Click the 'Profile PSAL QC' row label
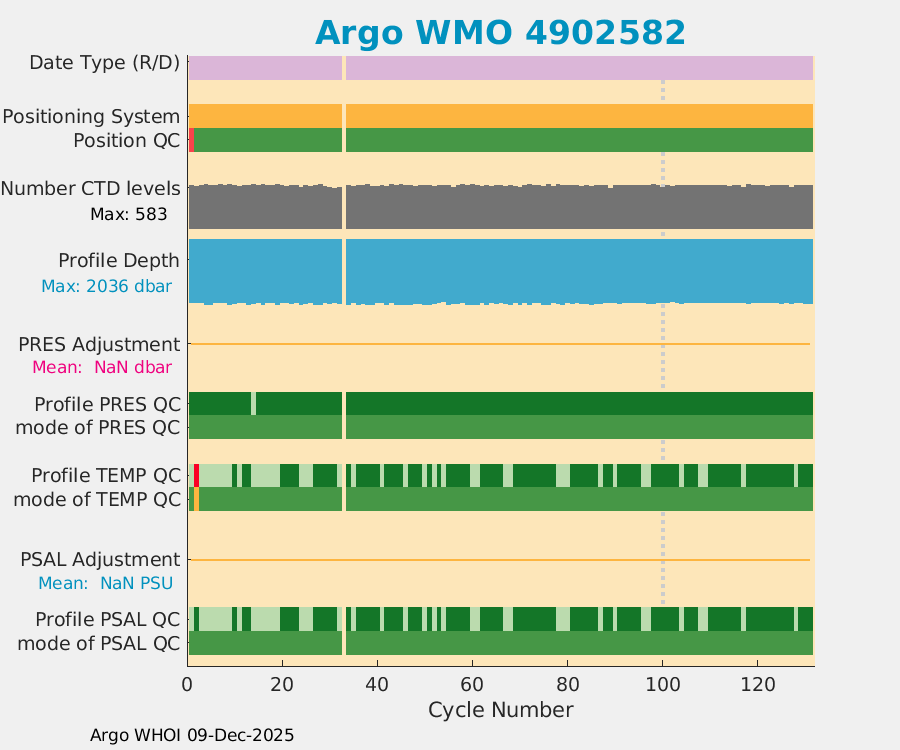Screen dimensions: 900x750 click(x=108, y=618)
